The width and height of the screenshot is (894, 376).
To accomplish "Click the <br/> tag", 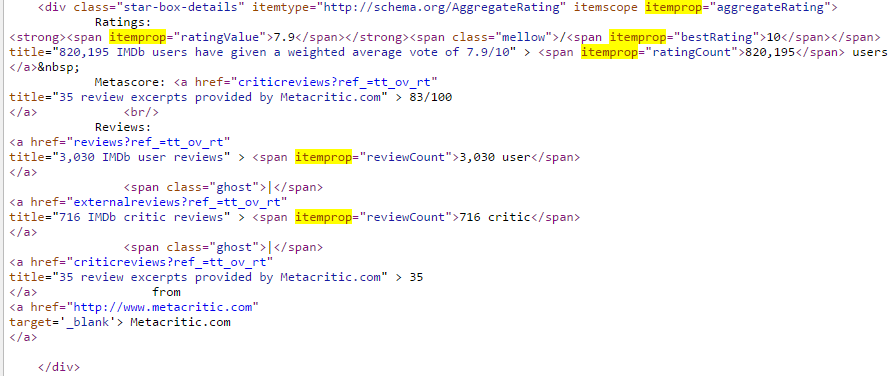I will 141,112.
